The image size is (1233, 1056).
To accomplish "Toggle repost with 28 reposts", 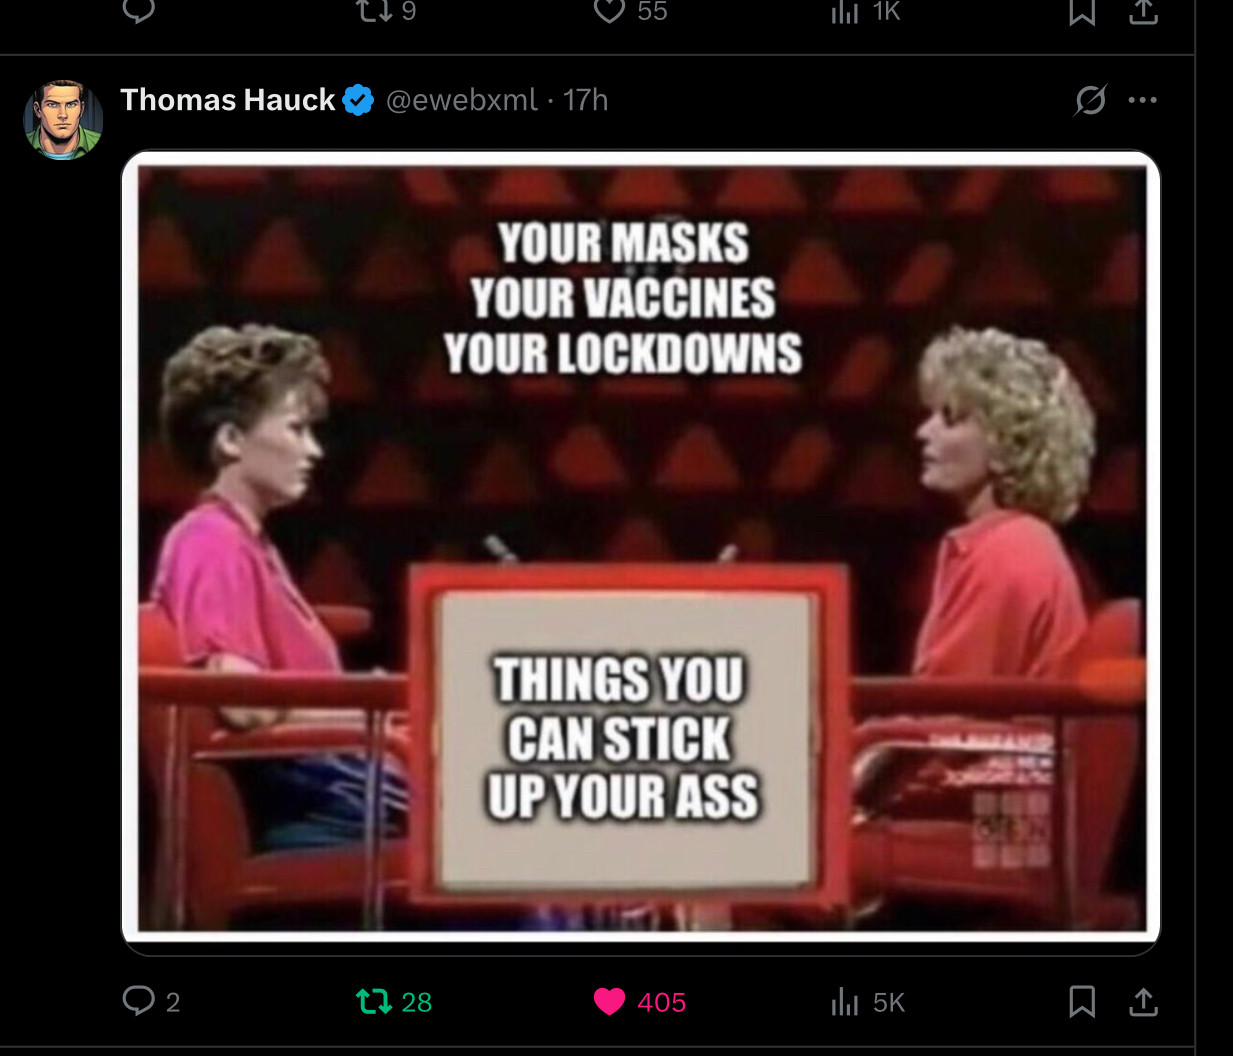I will 394,1001.
